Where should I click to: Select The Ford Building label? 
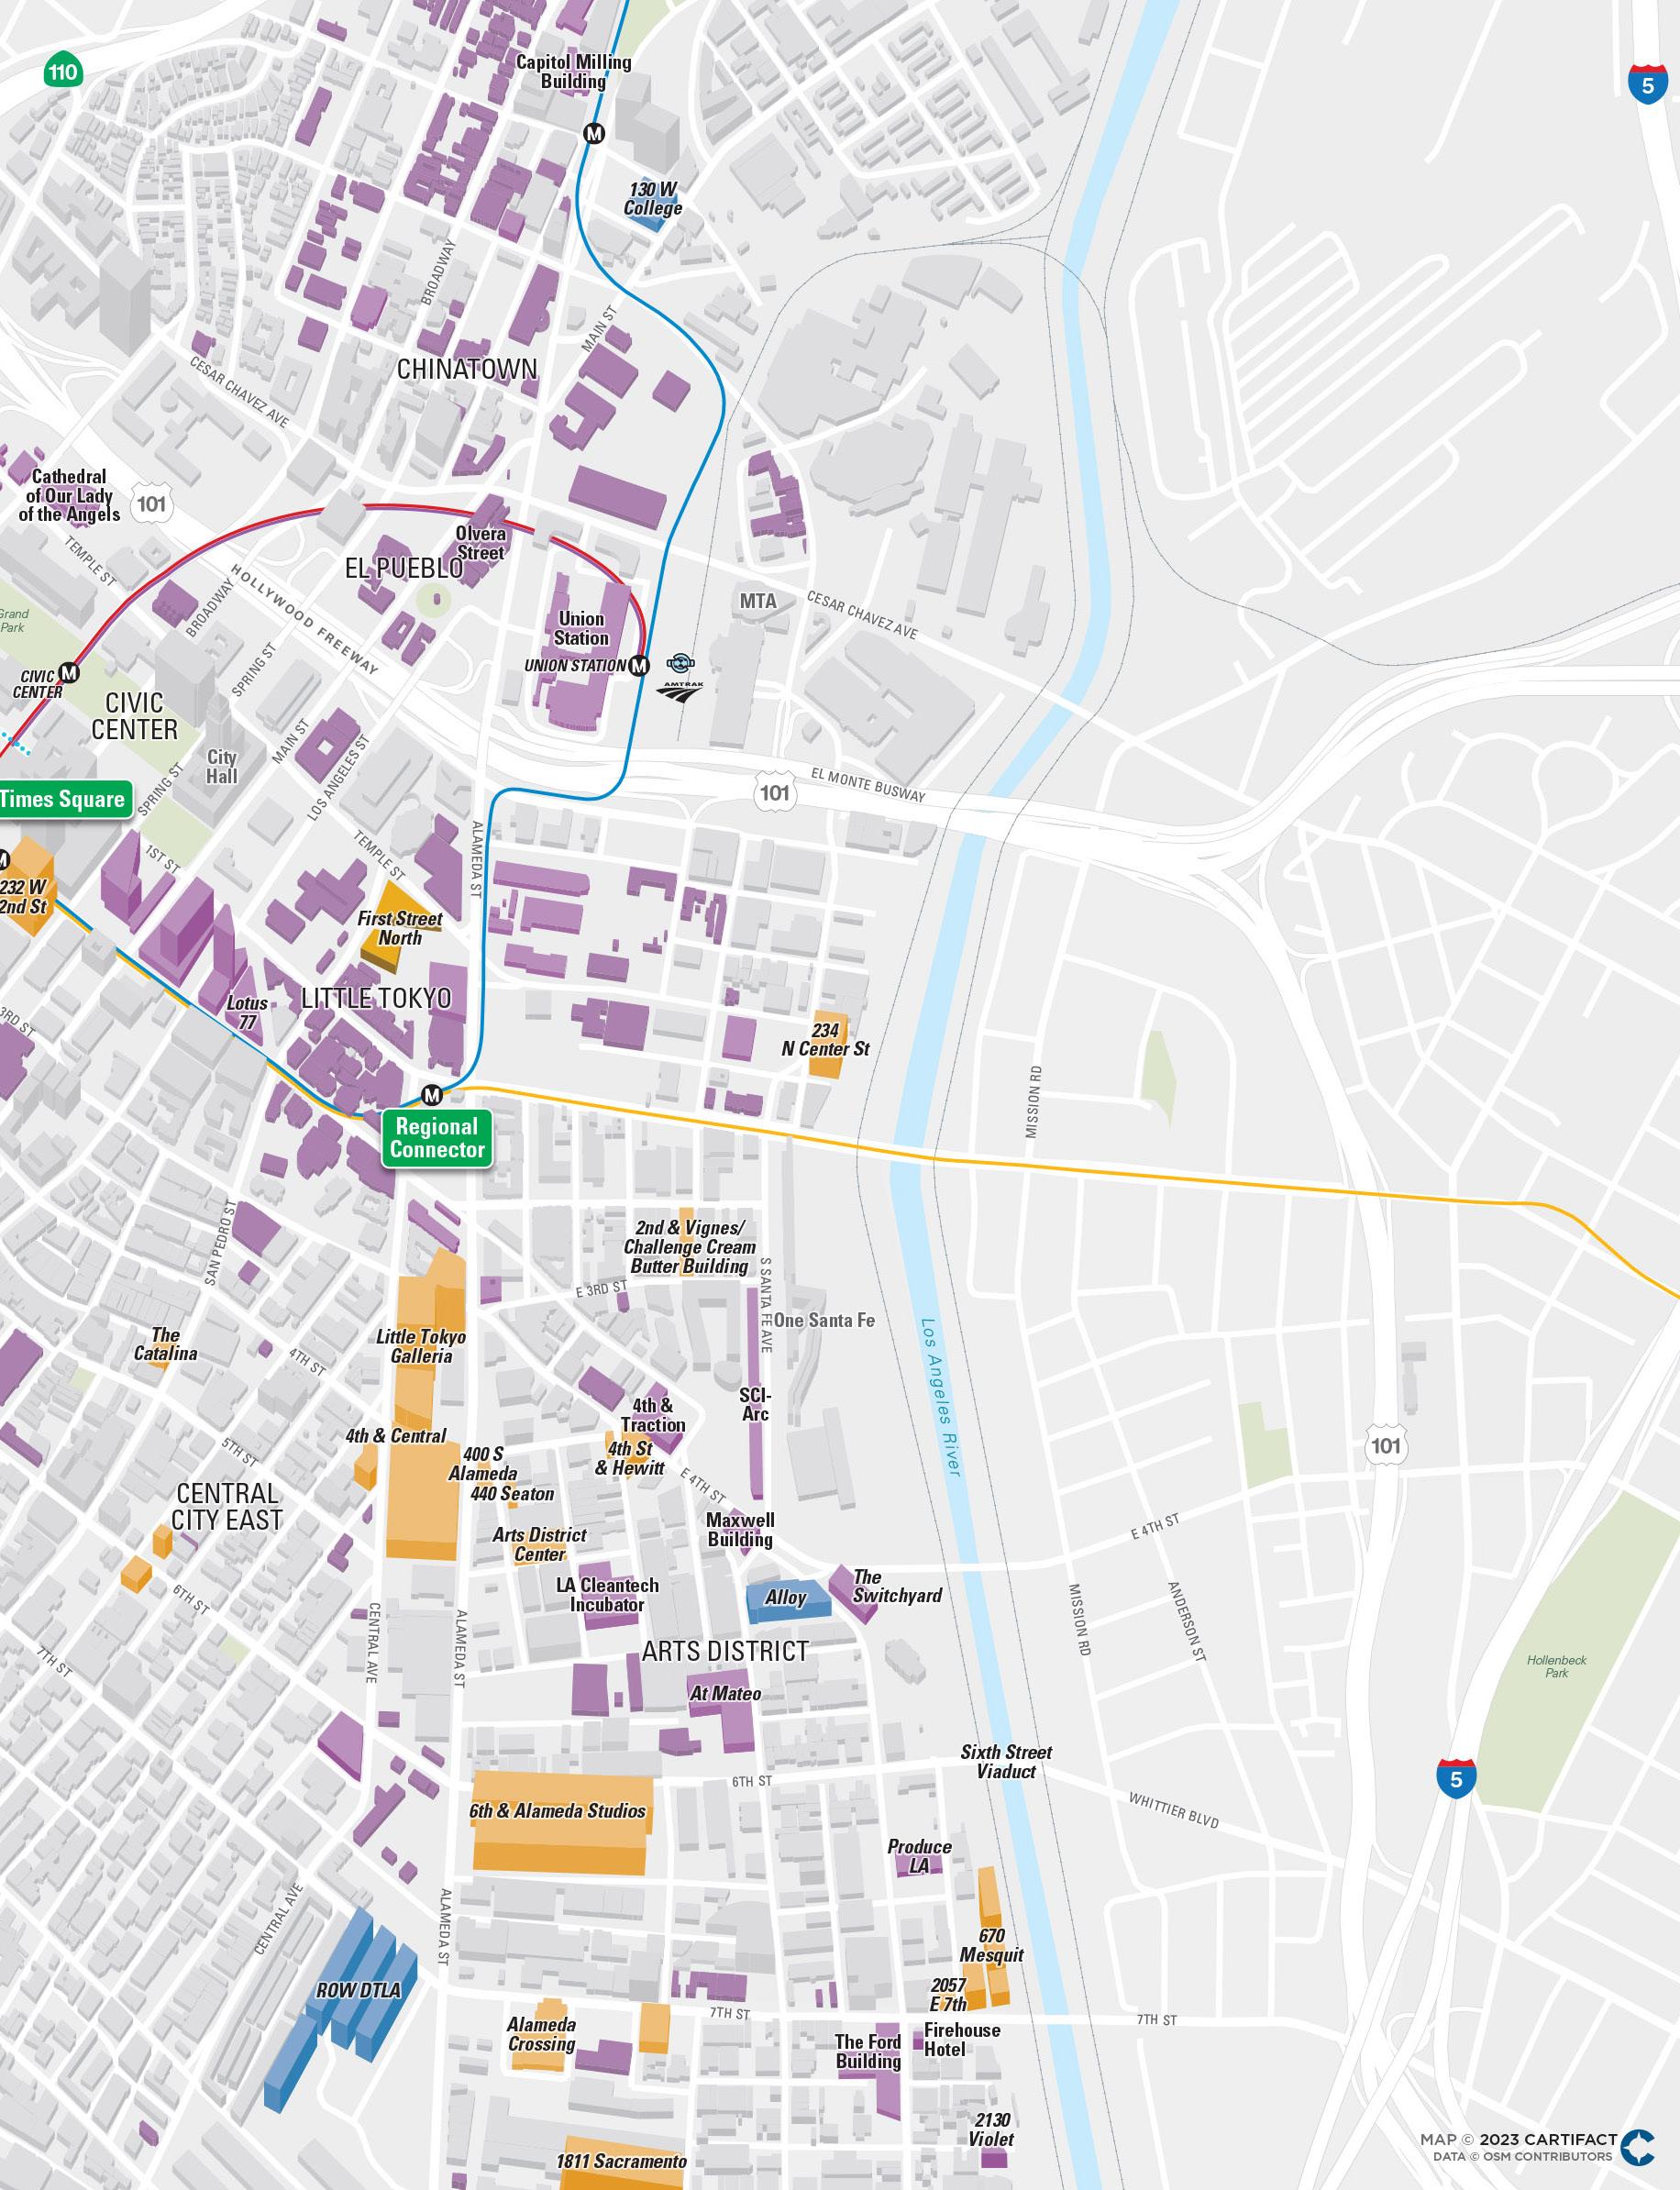[868, 2051]
